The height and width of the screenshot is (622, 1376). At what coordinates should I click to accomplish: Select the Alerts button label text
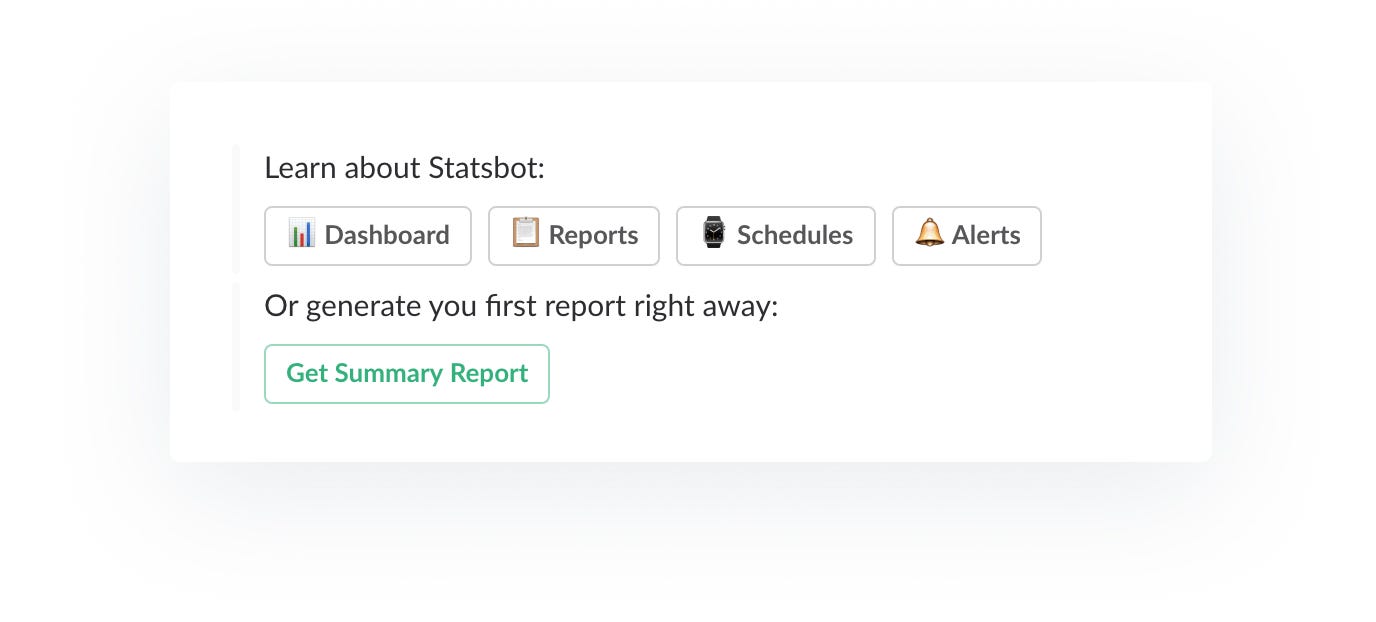tap(988, 235)
